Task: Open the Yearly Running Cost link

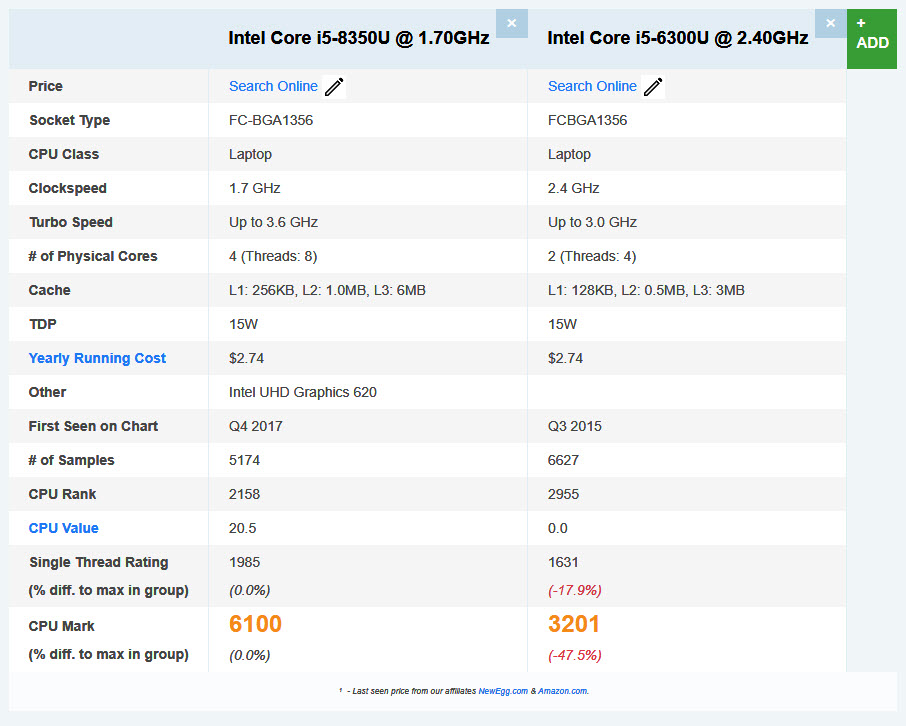Action: point(97,358)
